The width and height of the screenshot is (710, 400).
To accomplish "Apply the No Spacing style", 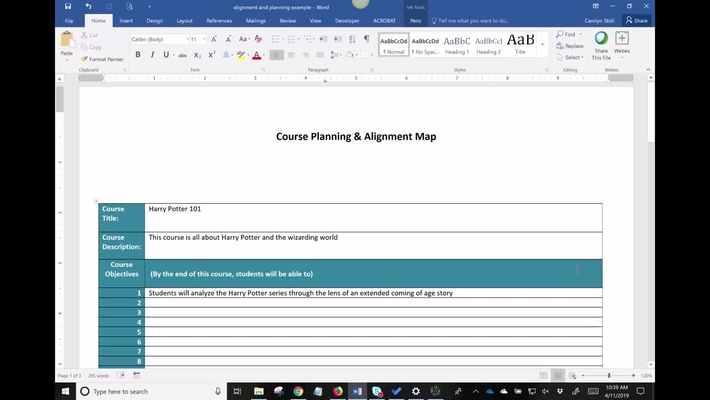I will tap(425, 44).
